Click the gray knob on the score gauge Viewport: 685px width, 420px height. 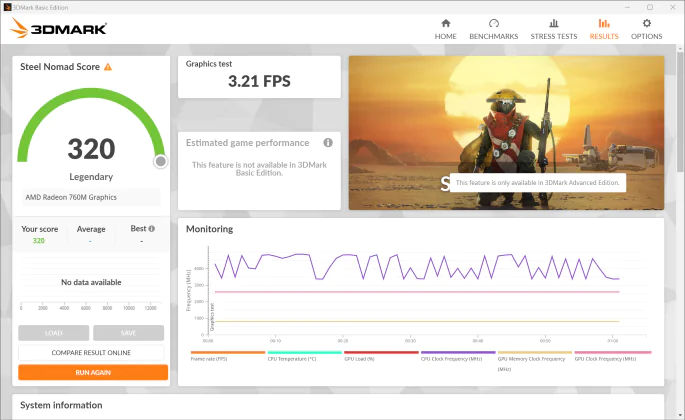coord(160,162)
